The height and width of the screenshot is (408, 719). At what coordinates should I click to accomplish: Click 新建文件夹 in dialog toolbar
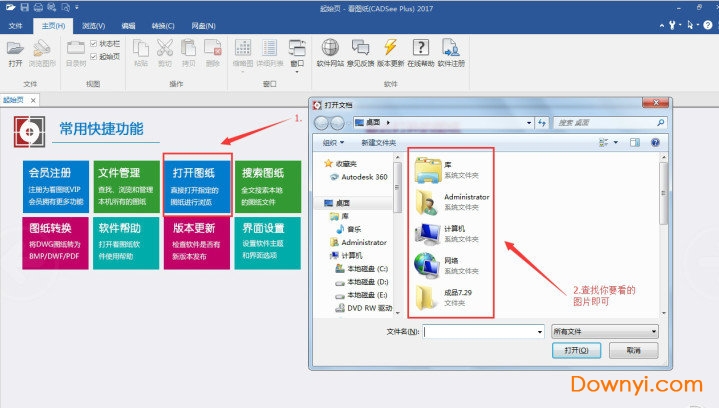point(378,143)
